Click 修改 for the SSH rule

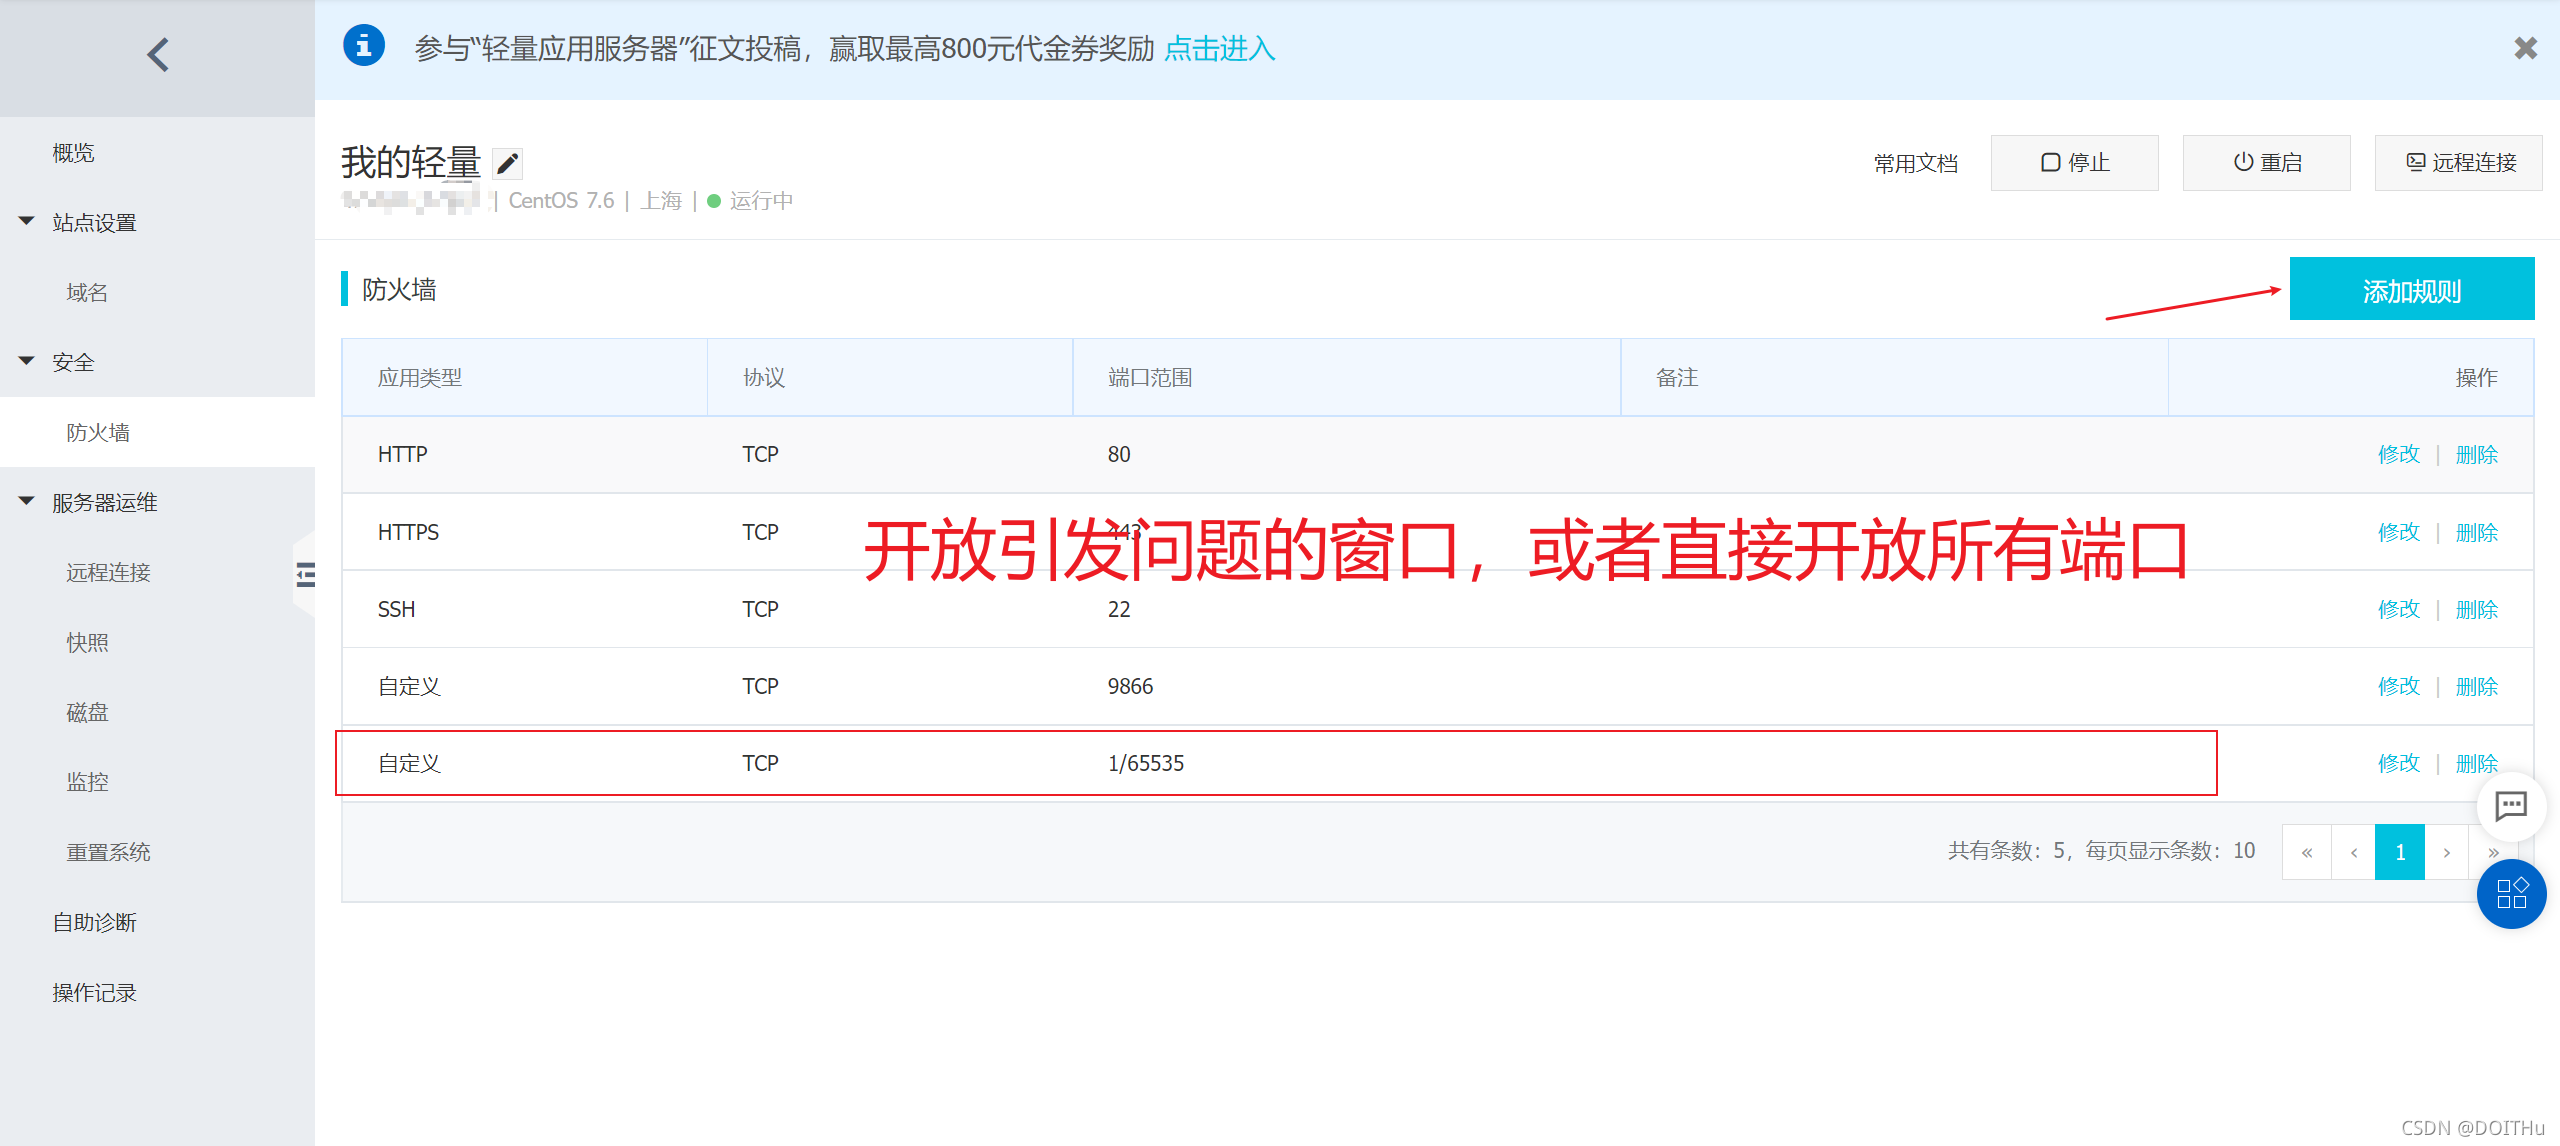click(2398, 609)
